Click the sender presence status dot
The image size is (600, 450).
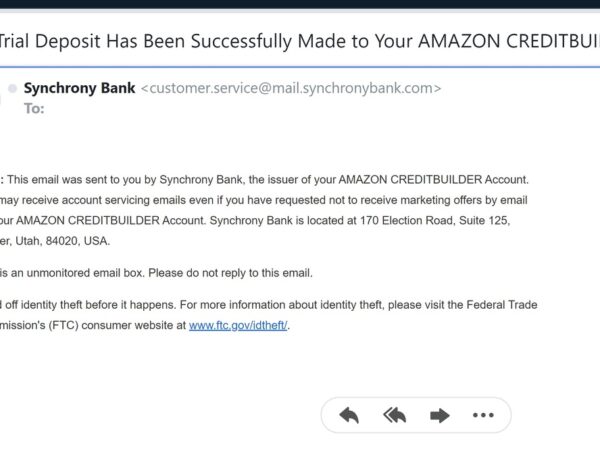(x=10, y=89)
